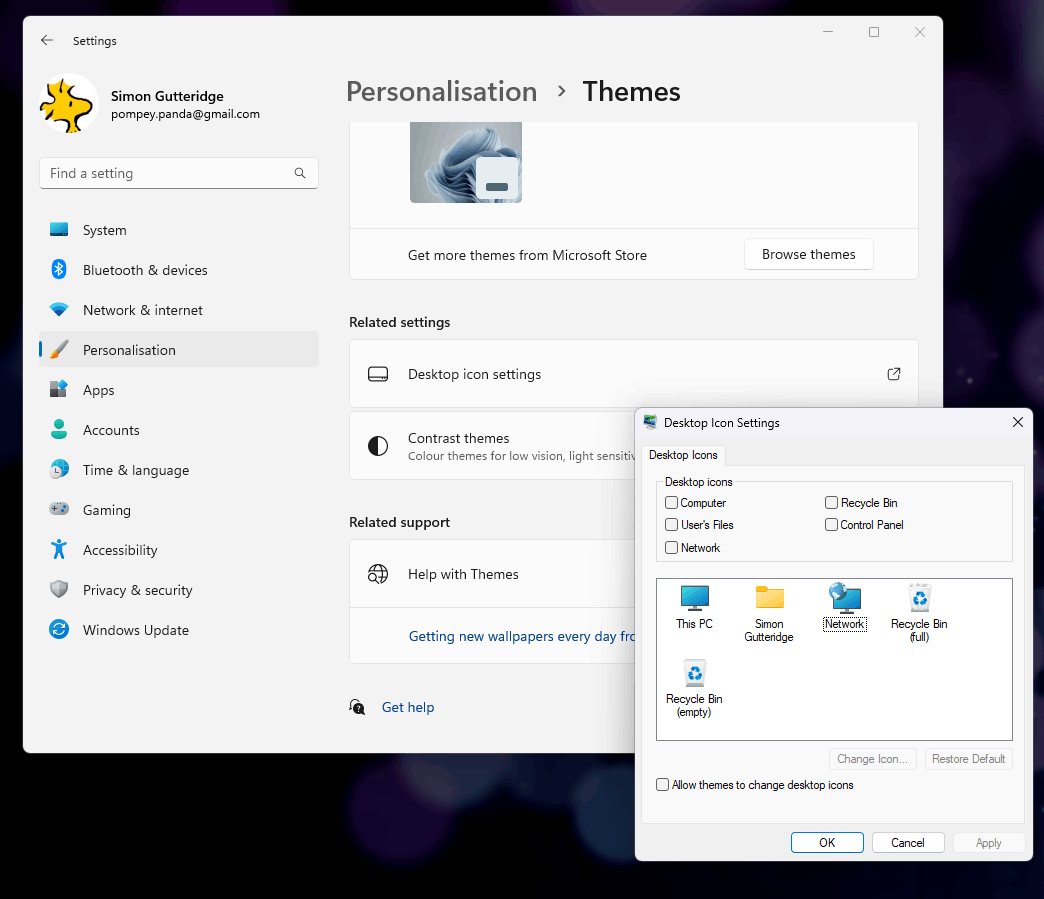The height and width of the screenshot is (899, 1044).
Task: Click the Bluetooth icon in sidebar
Action: pyautogui.click(x=59, y=270)
